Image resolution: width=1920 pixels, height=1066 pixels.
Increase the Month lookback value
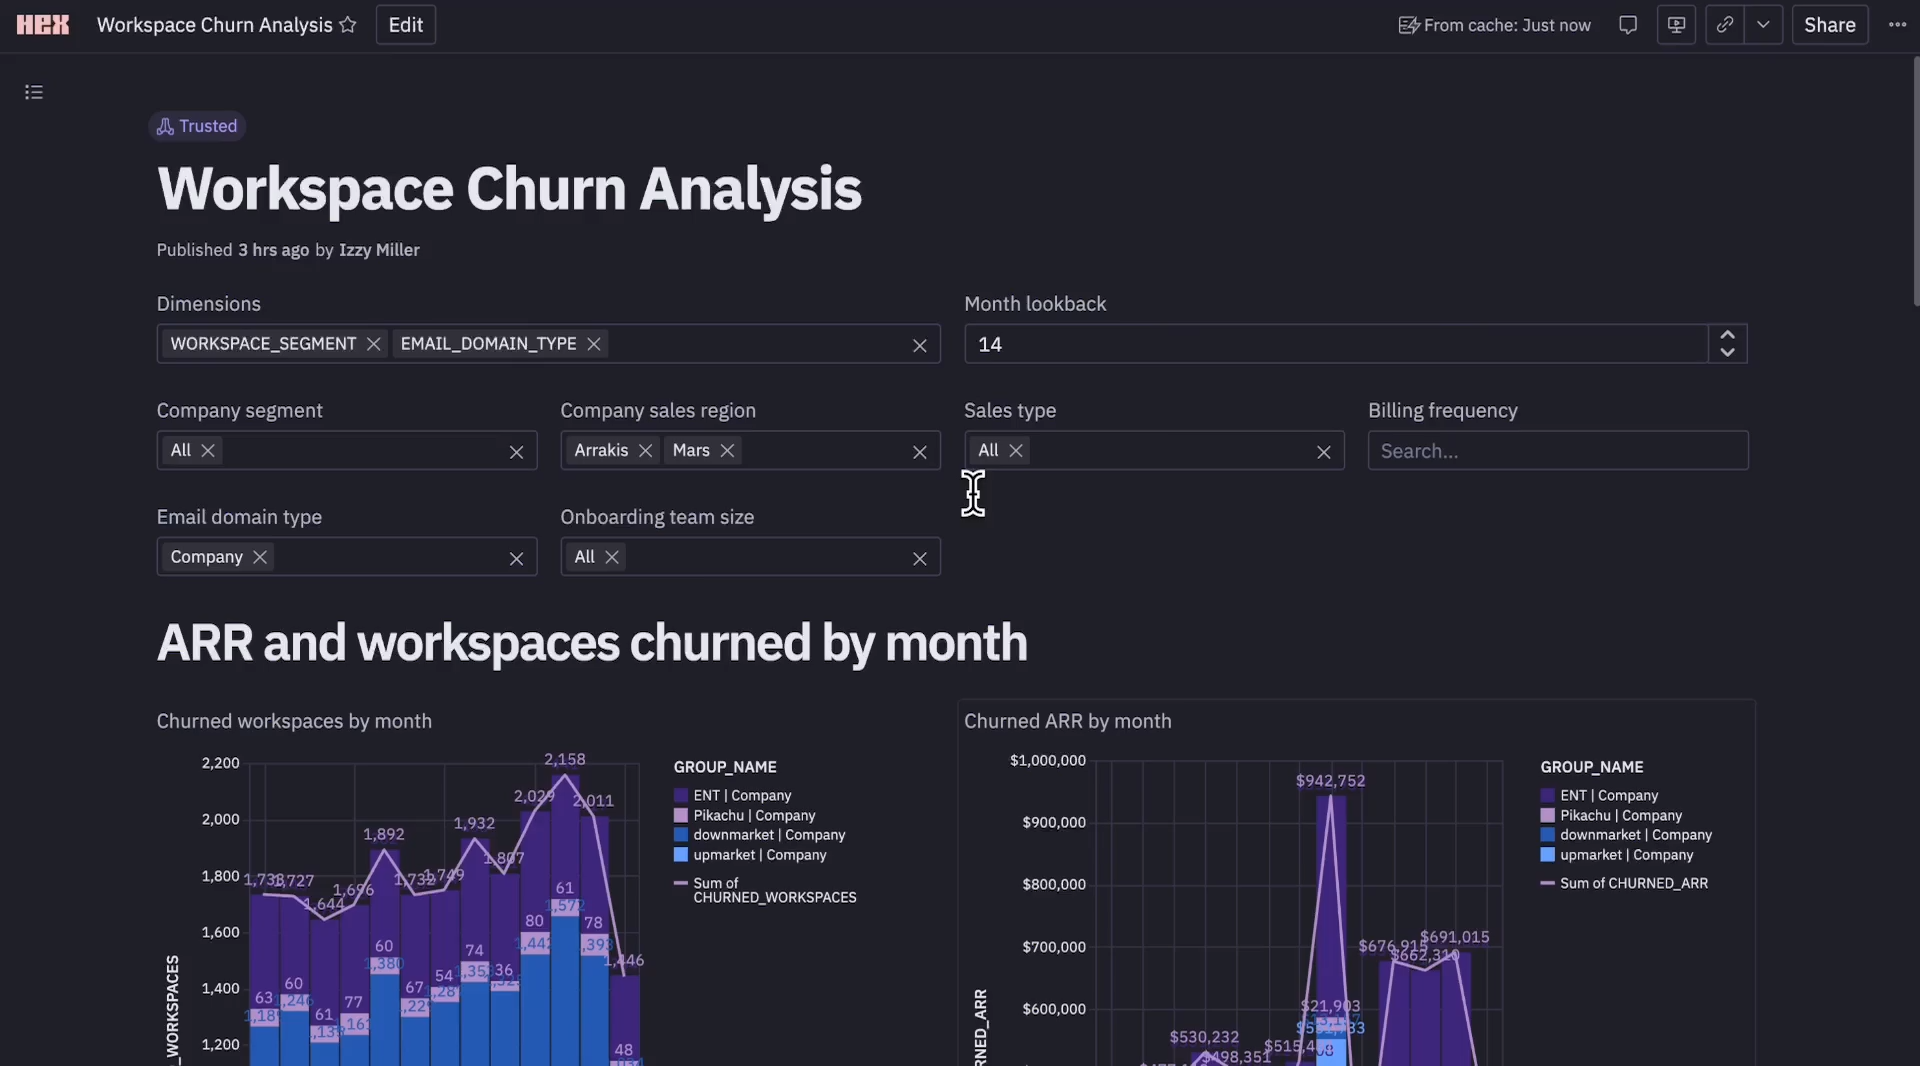point(1727,336)
